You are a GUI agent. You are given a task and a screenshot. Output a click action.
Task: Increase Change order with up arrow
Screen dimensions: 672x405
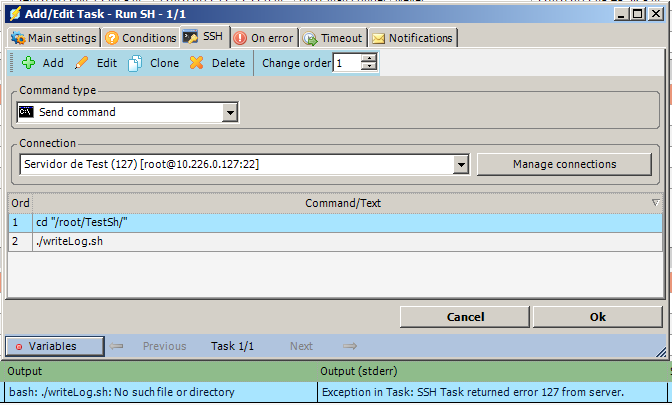tap(369, 59)
